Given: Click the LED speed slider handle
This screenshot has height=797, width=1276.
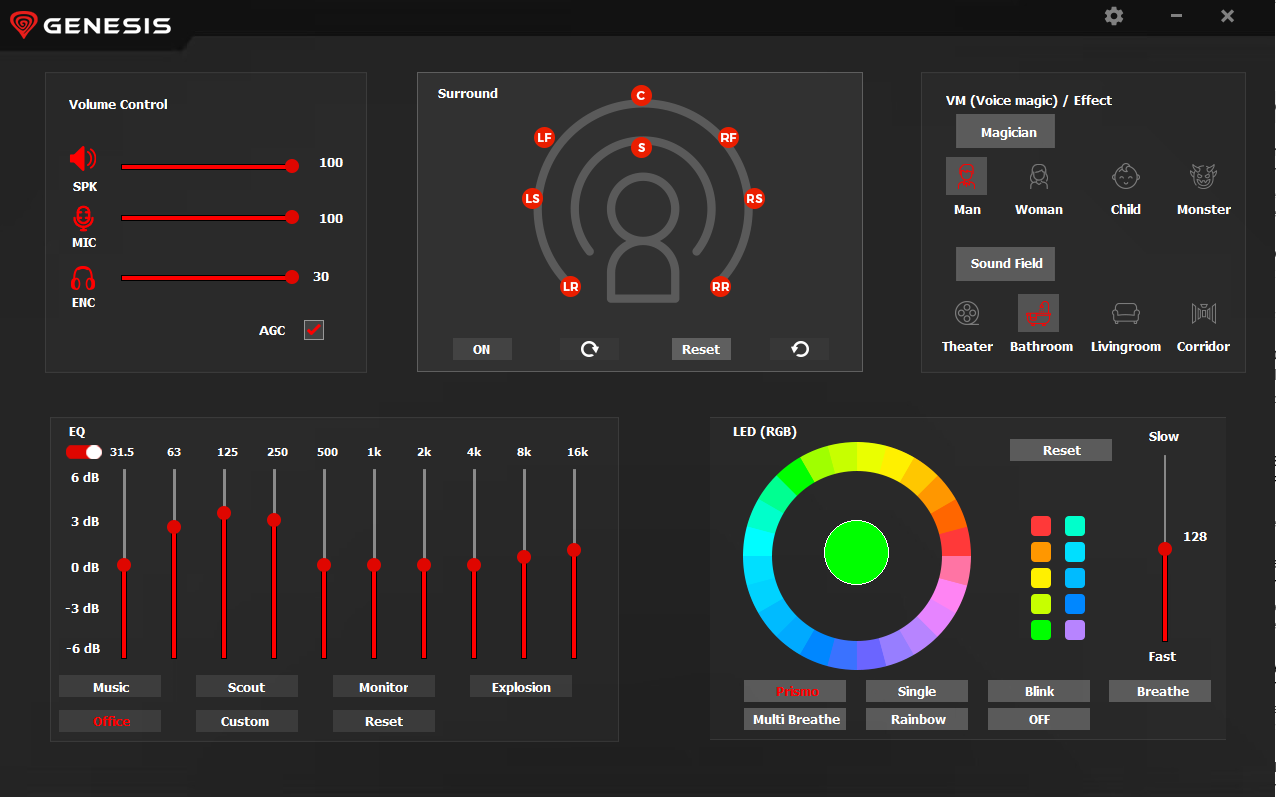Looking at the screenshot, I should (x=1164, y=549).
